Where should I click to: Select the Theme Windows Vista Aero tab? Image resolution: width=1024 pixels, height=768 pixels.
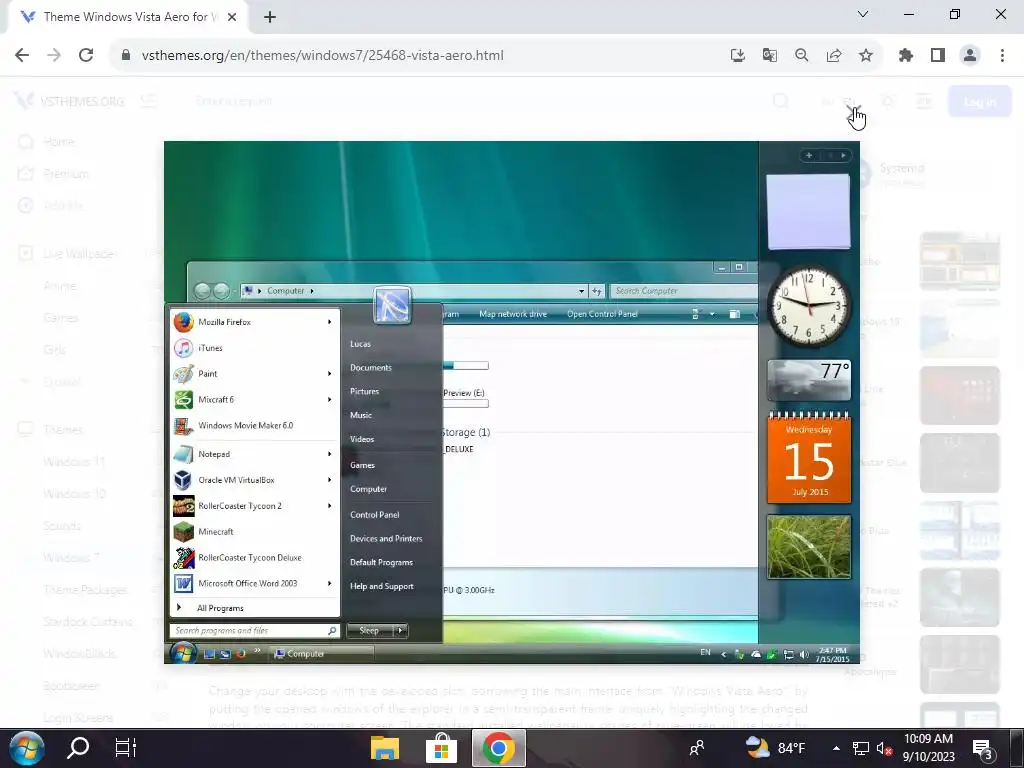128,18
